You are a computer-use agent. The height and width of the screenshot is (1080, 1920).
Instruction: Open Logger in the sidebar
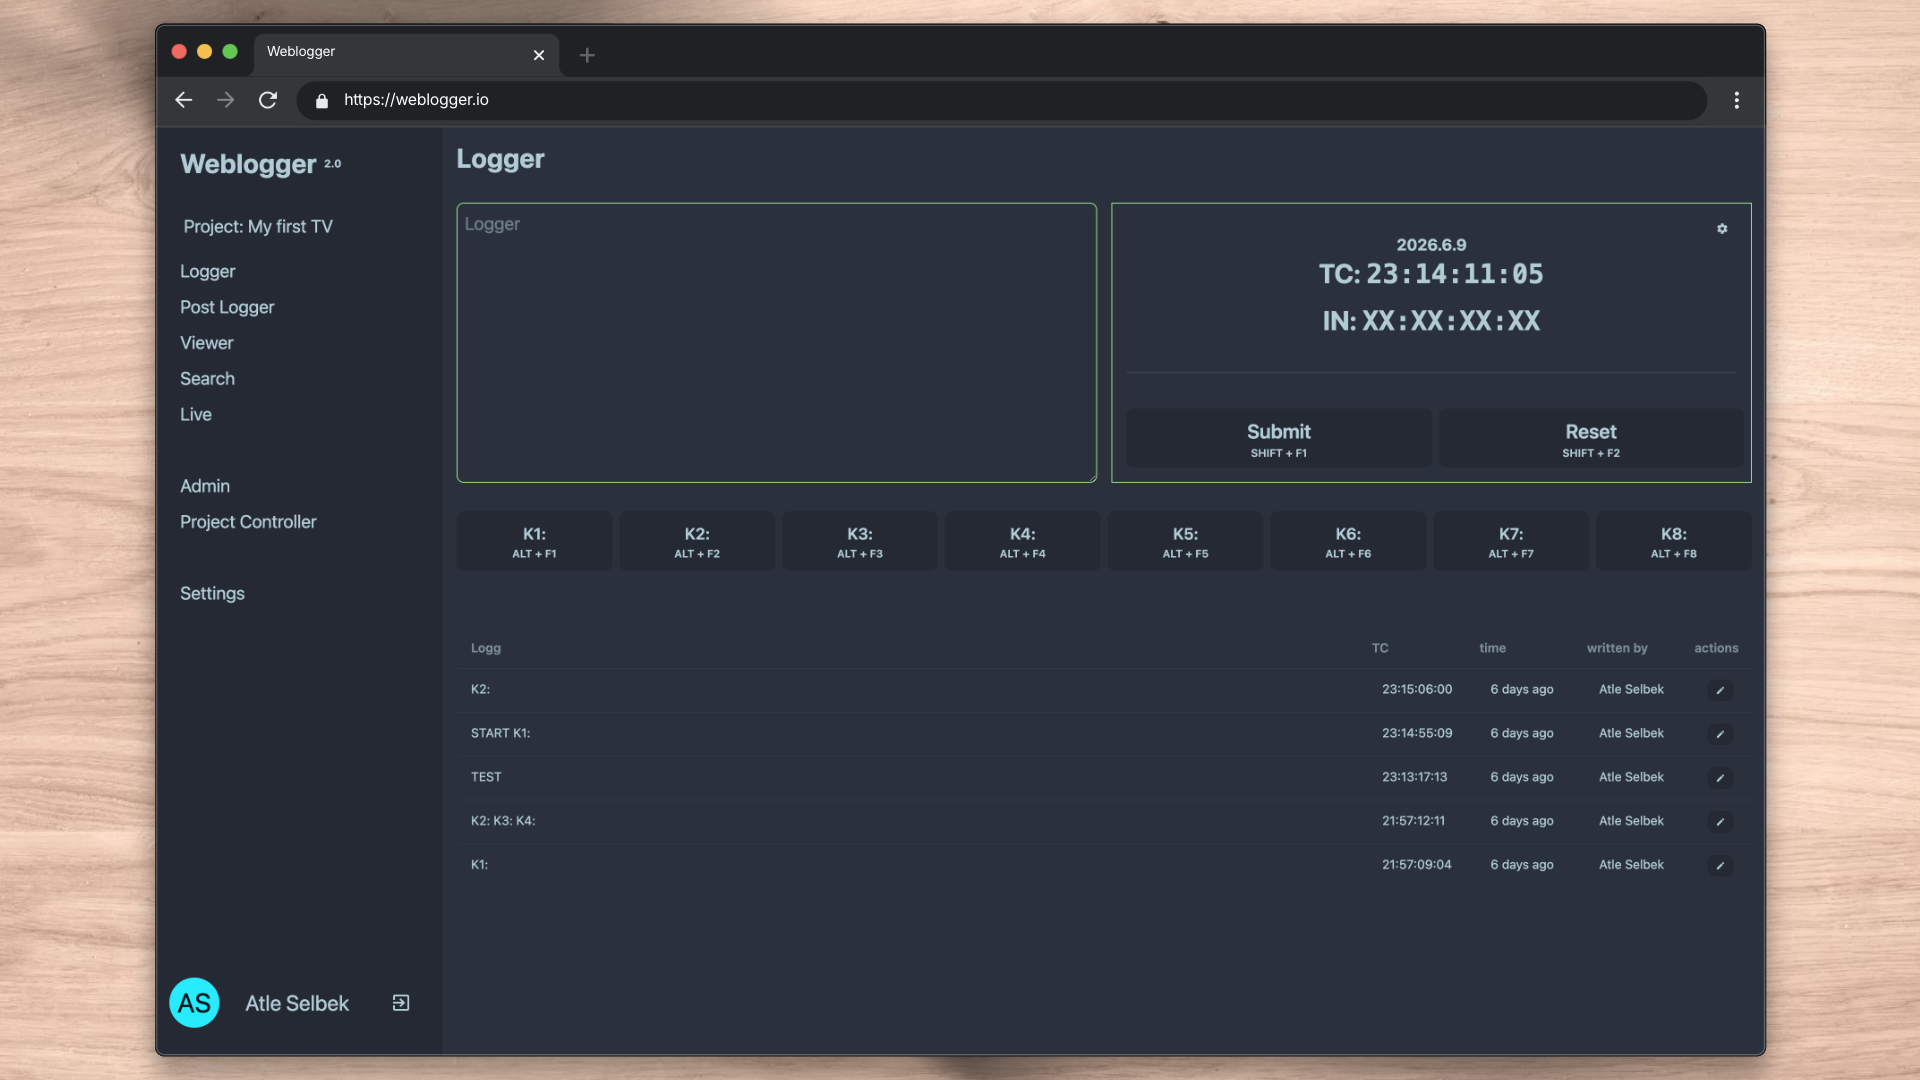pos(208,272)
